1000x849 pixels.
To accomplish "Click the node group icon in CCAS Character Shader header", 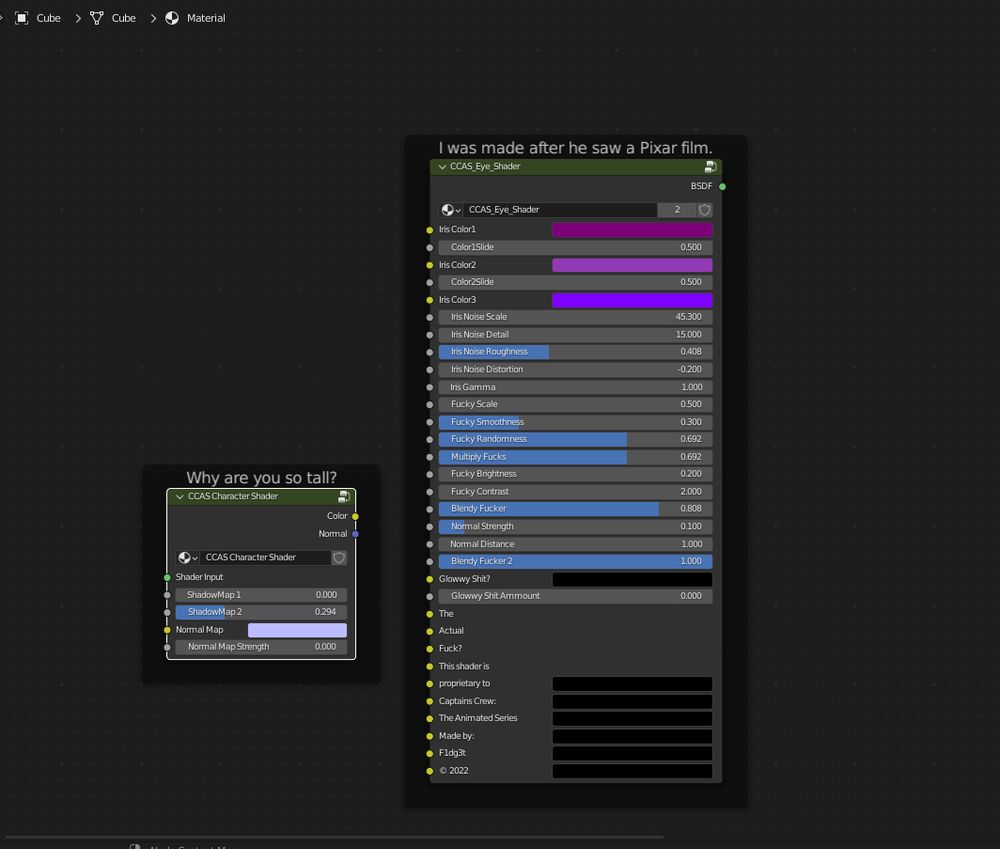I will click(x=345, y=495).
